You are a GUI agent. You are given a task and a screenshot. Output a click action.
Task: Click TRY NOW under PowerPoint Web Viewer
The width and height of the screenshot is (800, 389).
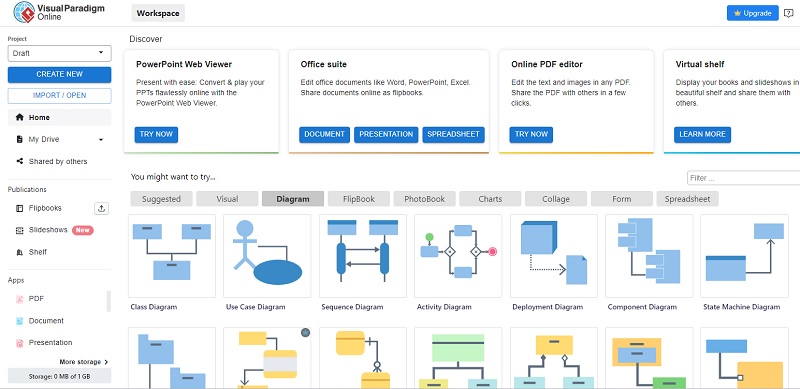tap(156, 135)
